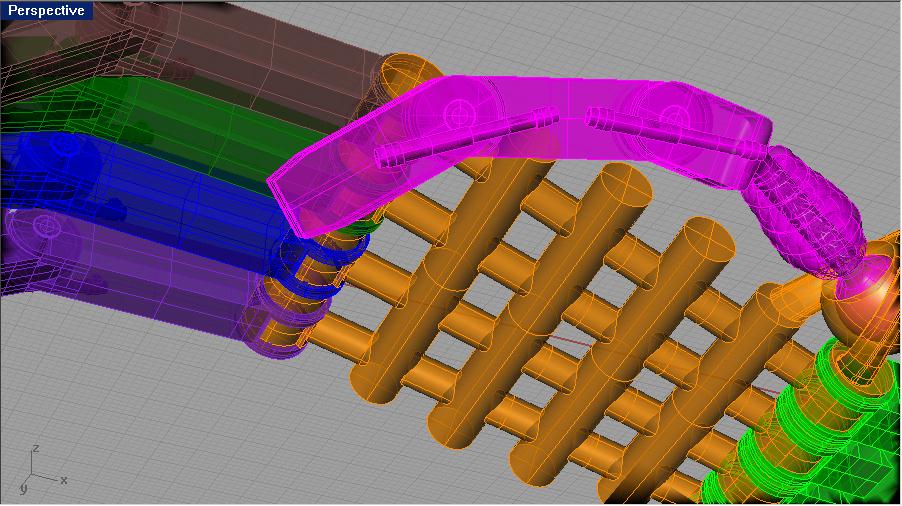Select the magenta meshed connector above the sphere
The image size is (902, 506).
tap(810, 210)
